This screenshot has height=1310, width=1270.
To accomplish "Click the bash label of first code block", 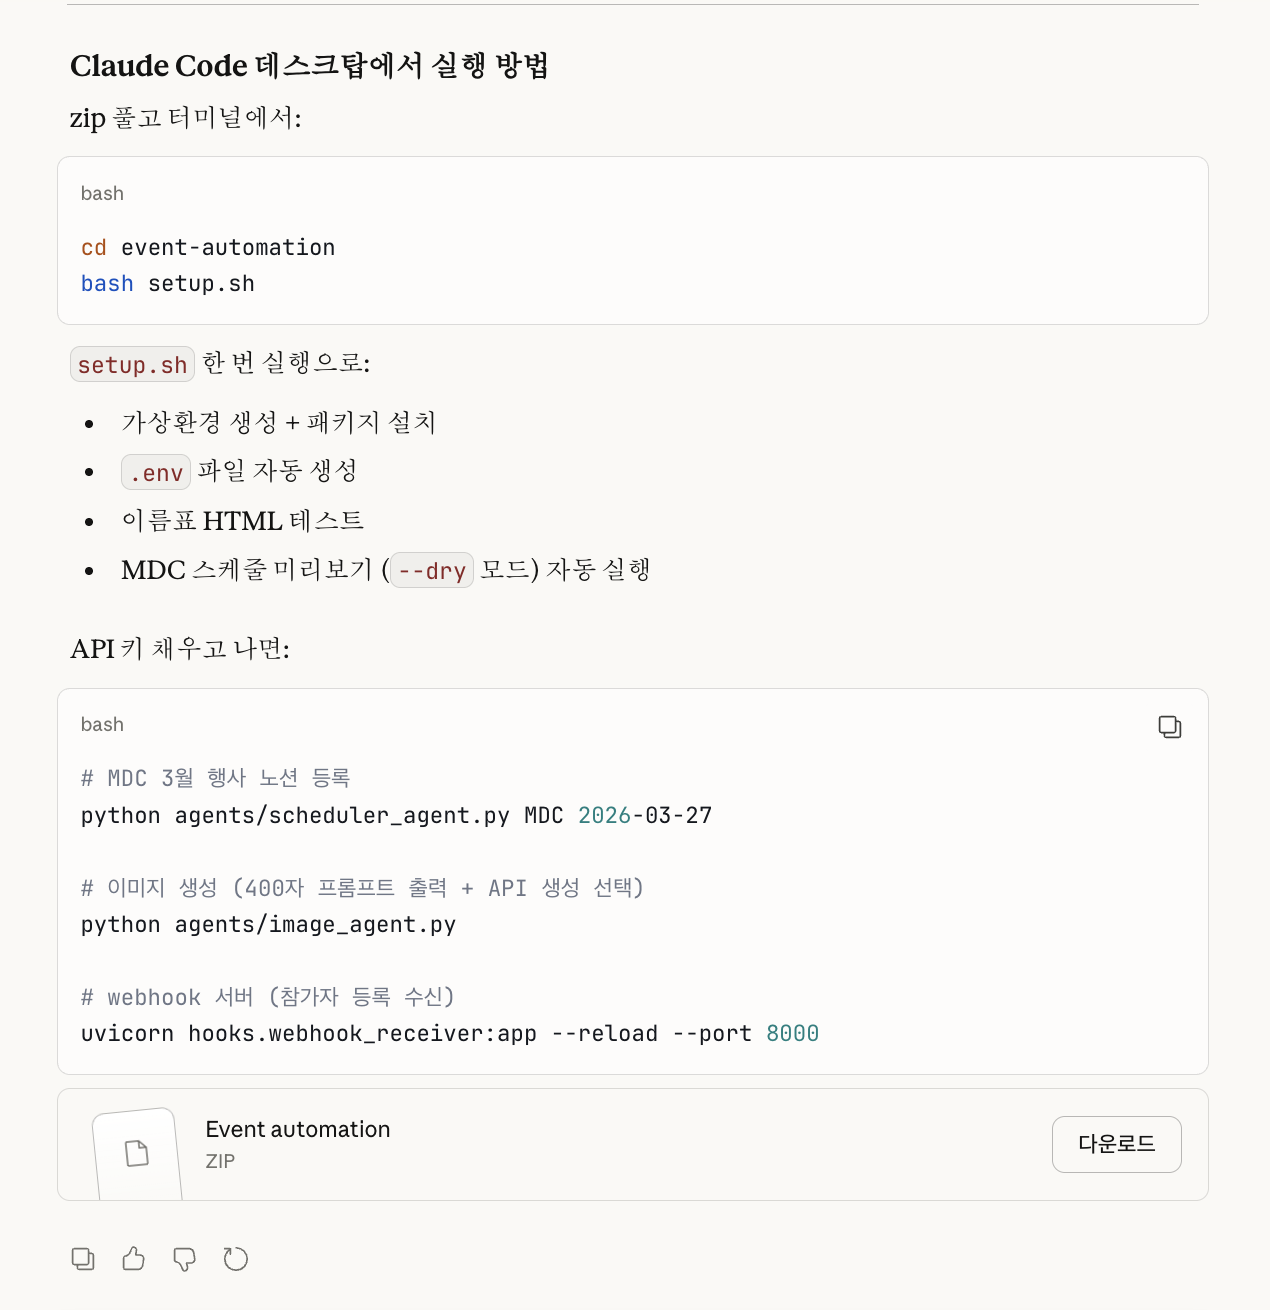I will tap(102, 193).
